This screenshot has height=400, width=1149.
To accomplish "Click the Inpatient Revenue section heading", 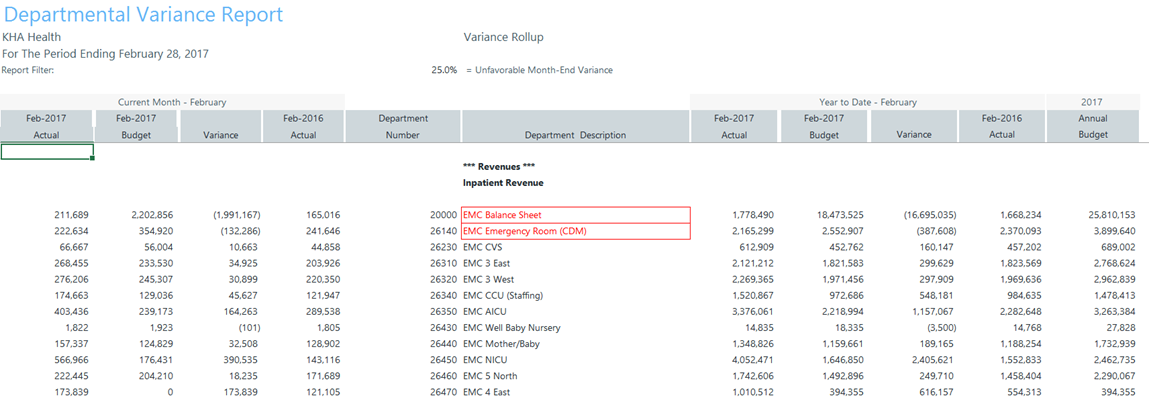I will click(x=503, y=183).
